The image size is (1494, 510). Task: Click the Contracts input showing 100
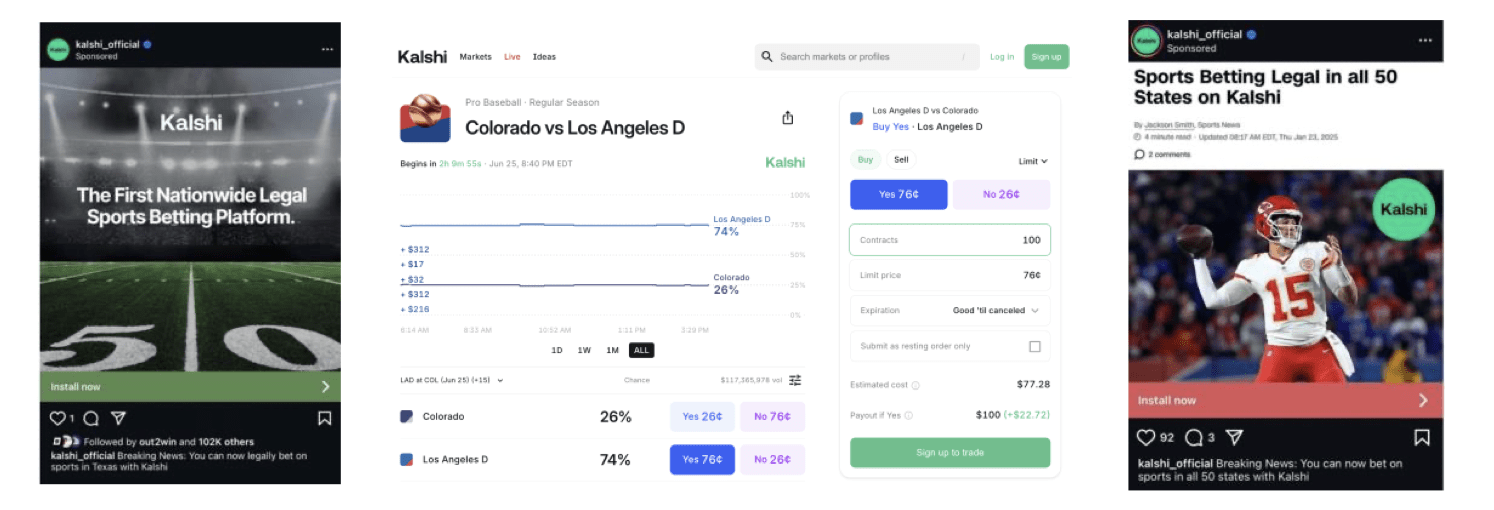coord(950,240)
